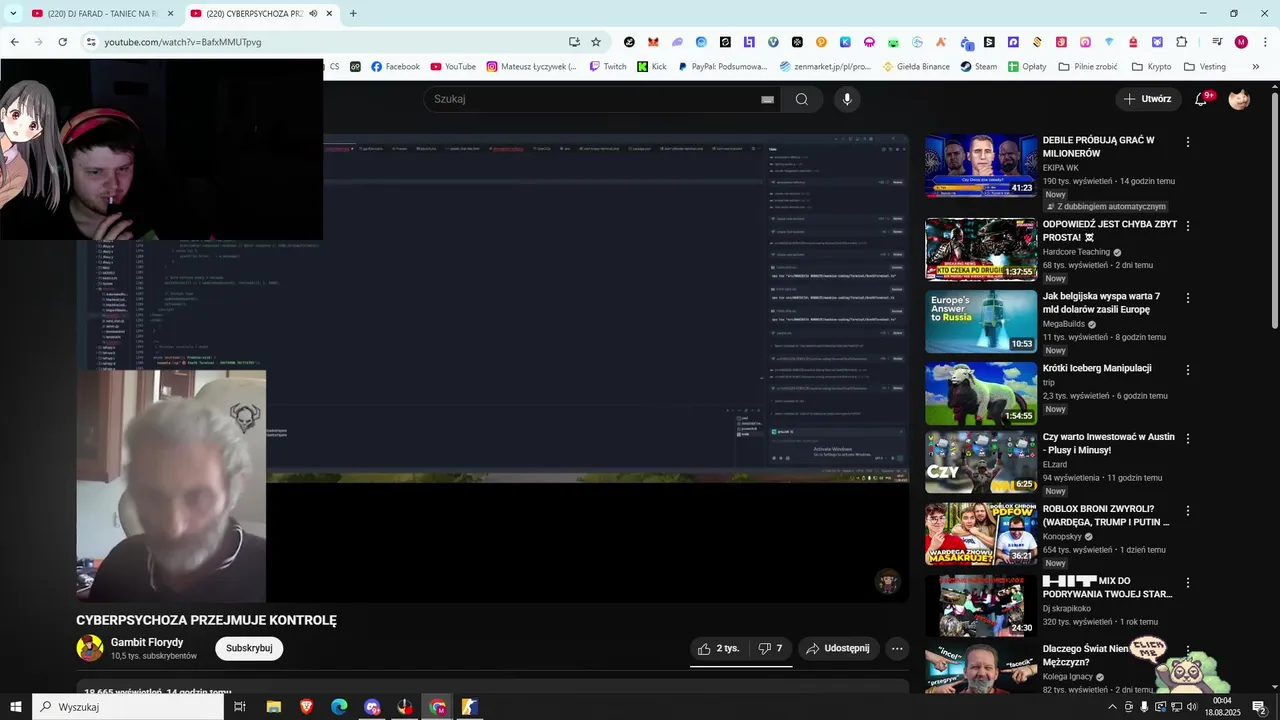
Task: Open Krypto bookmarks folder
Action: 1151,67
